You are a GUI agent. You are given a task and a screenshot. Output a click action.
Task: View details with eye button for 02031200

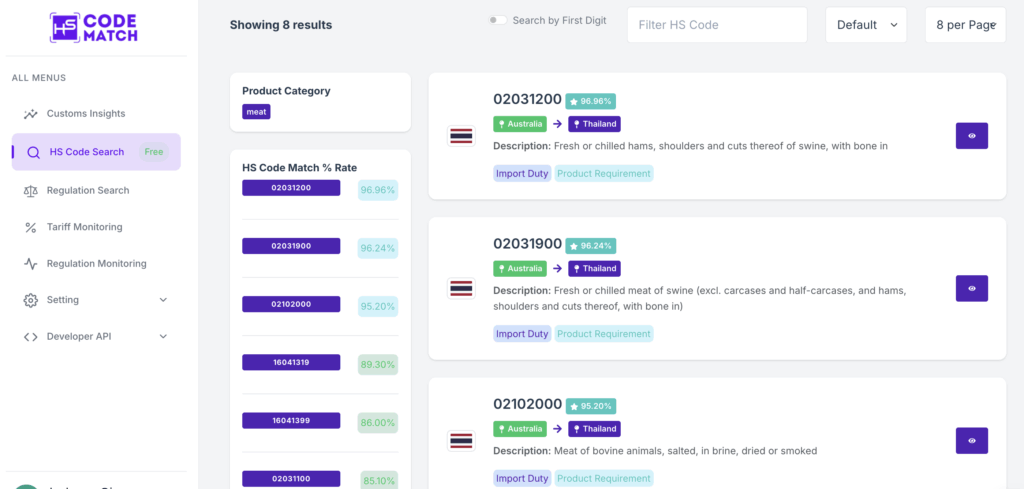(971, 136)
